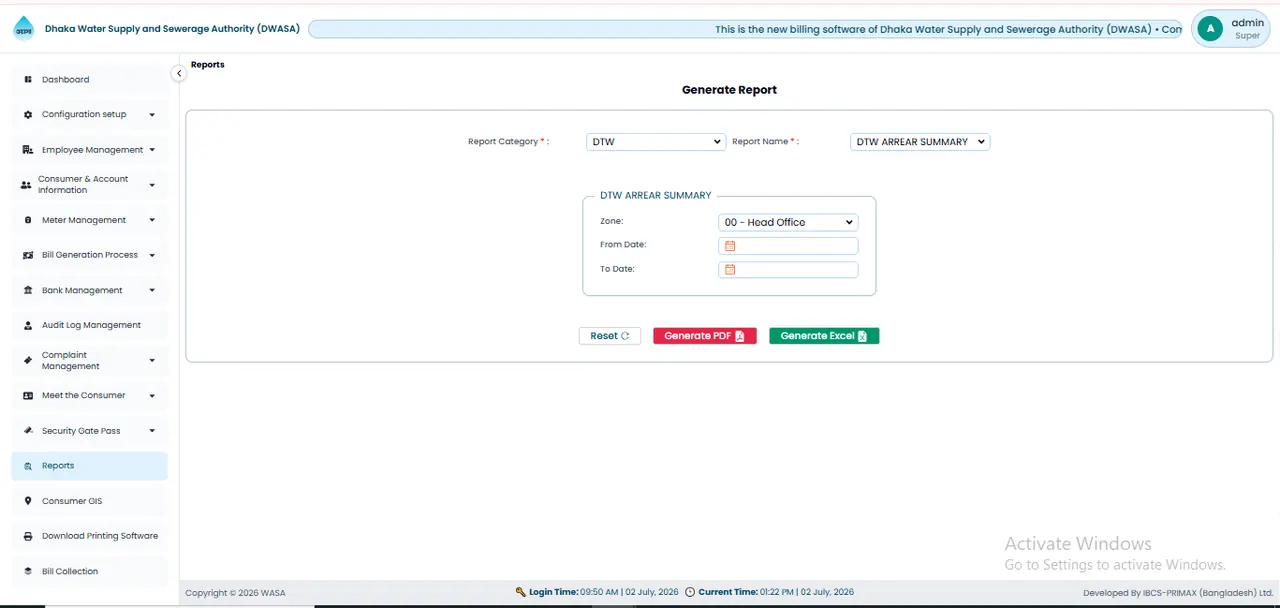Open the Zone dropdown
This screenshot has width=1280, height=608.
pyautogui.click(x=788, y=222)
